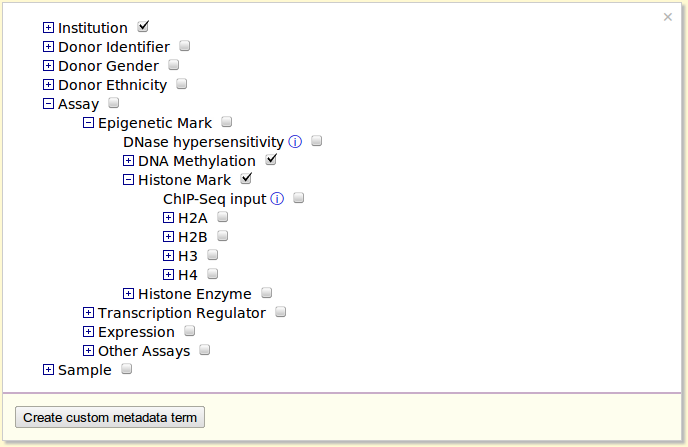Expand the Transcription Regulator node

pos(88,313)
